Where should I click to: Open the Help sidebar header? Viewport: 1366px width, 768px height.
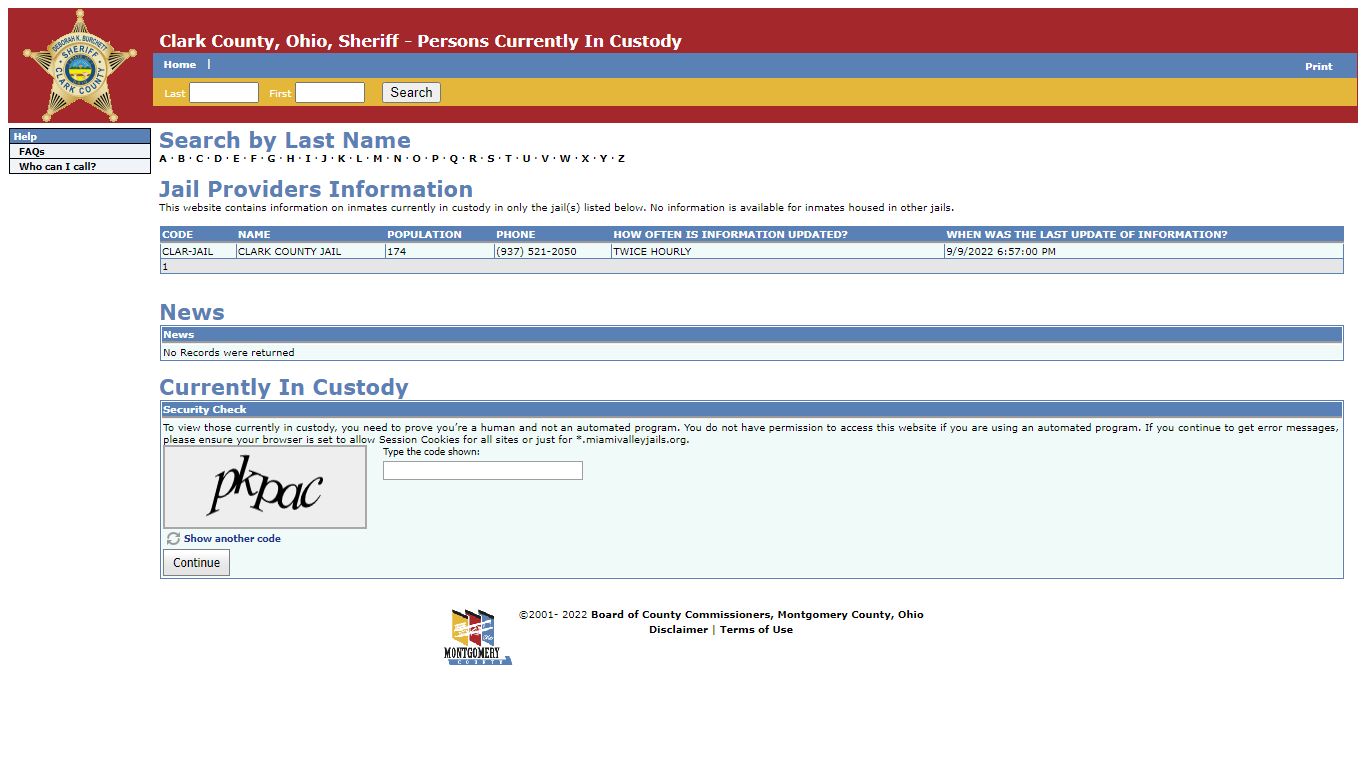click(80, 136)
